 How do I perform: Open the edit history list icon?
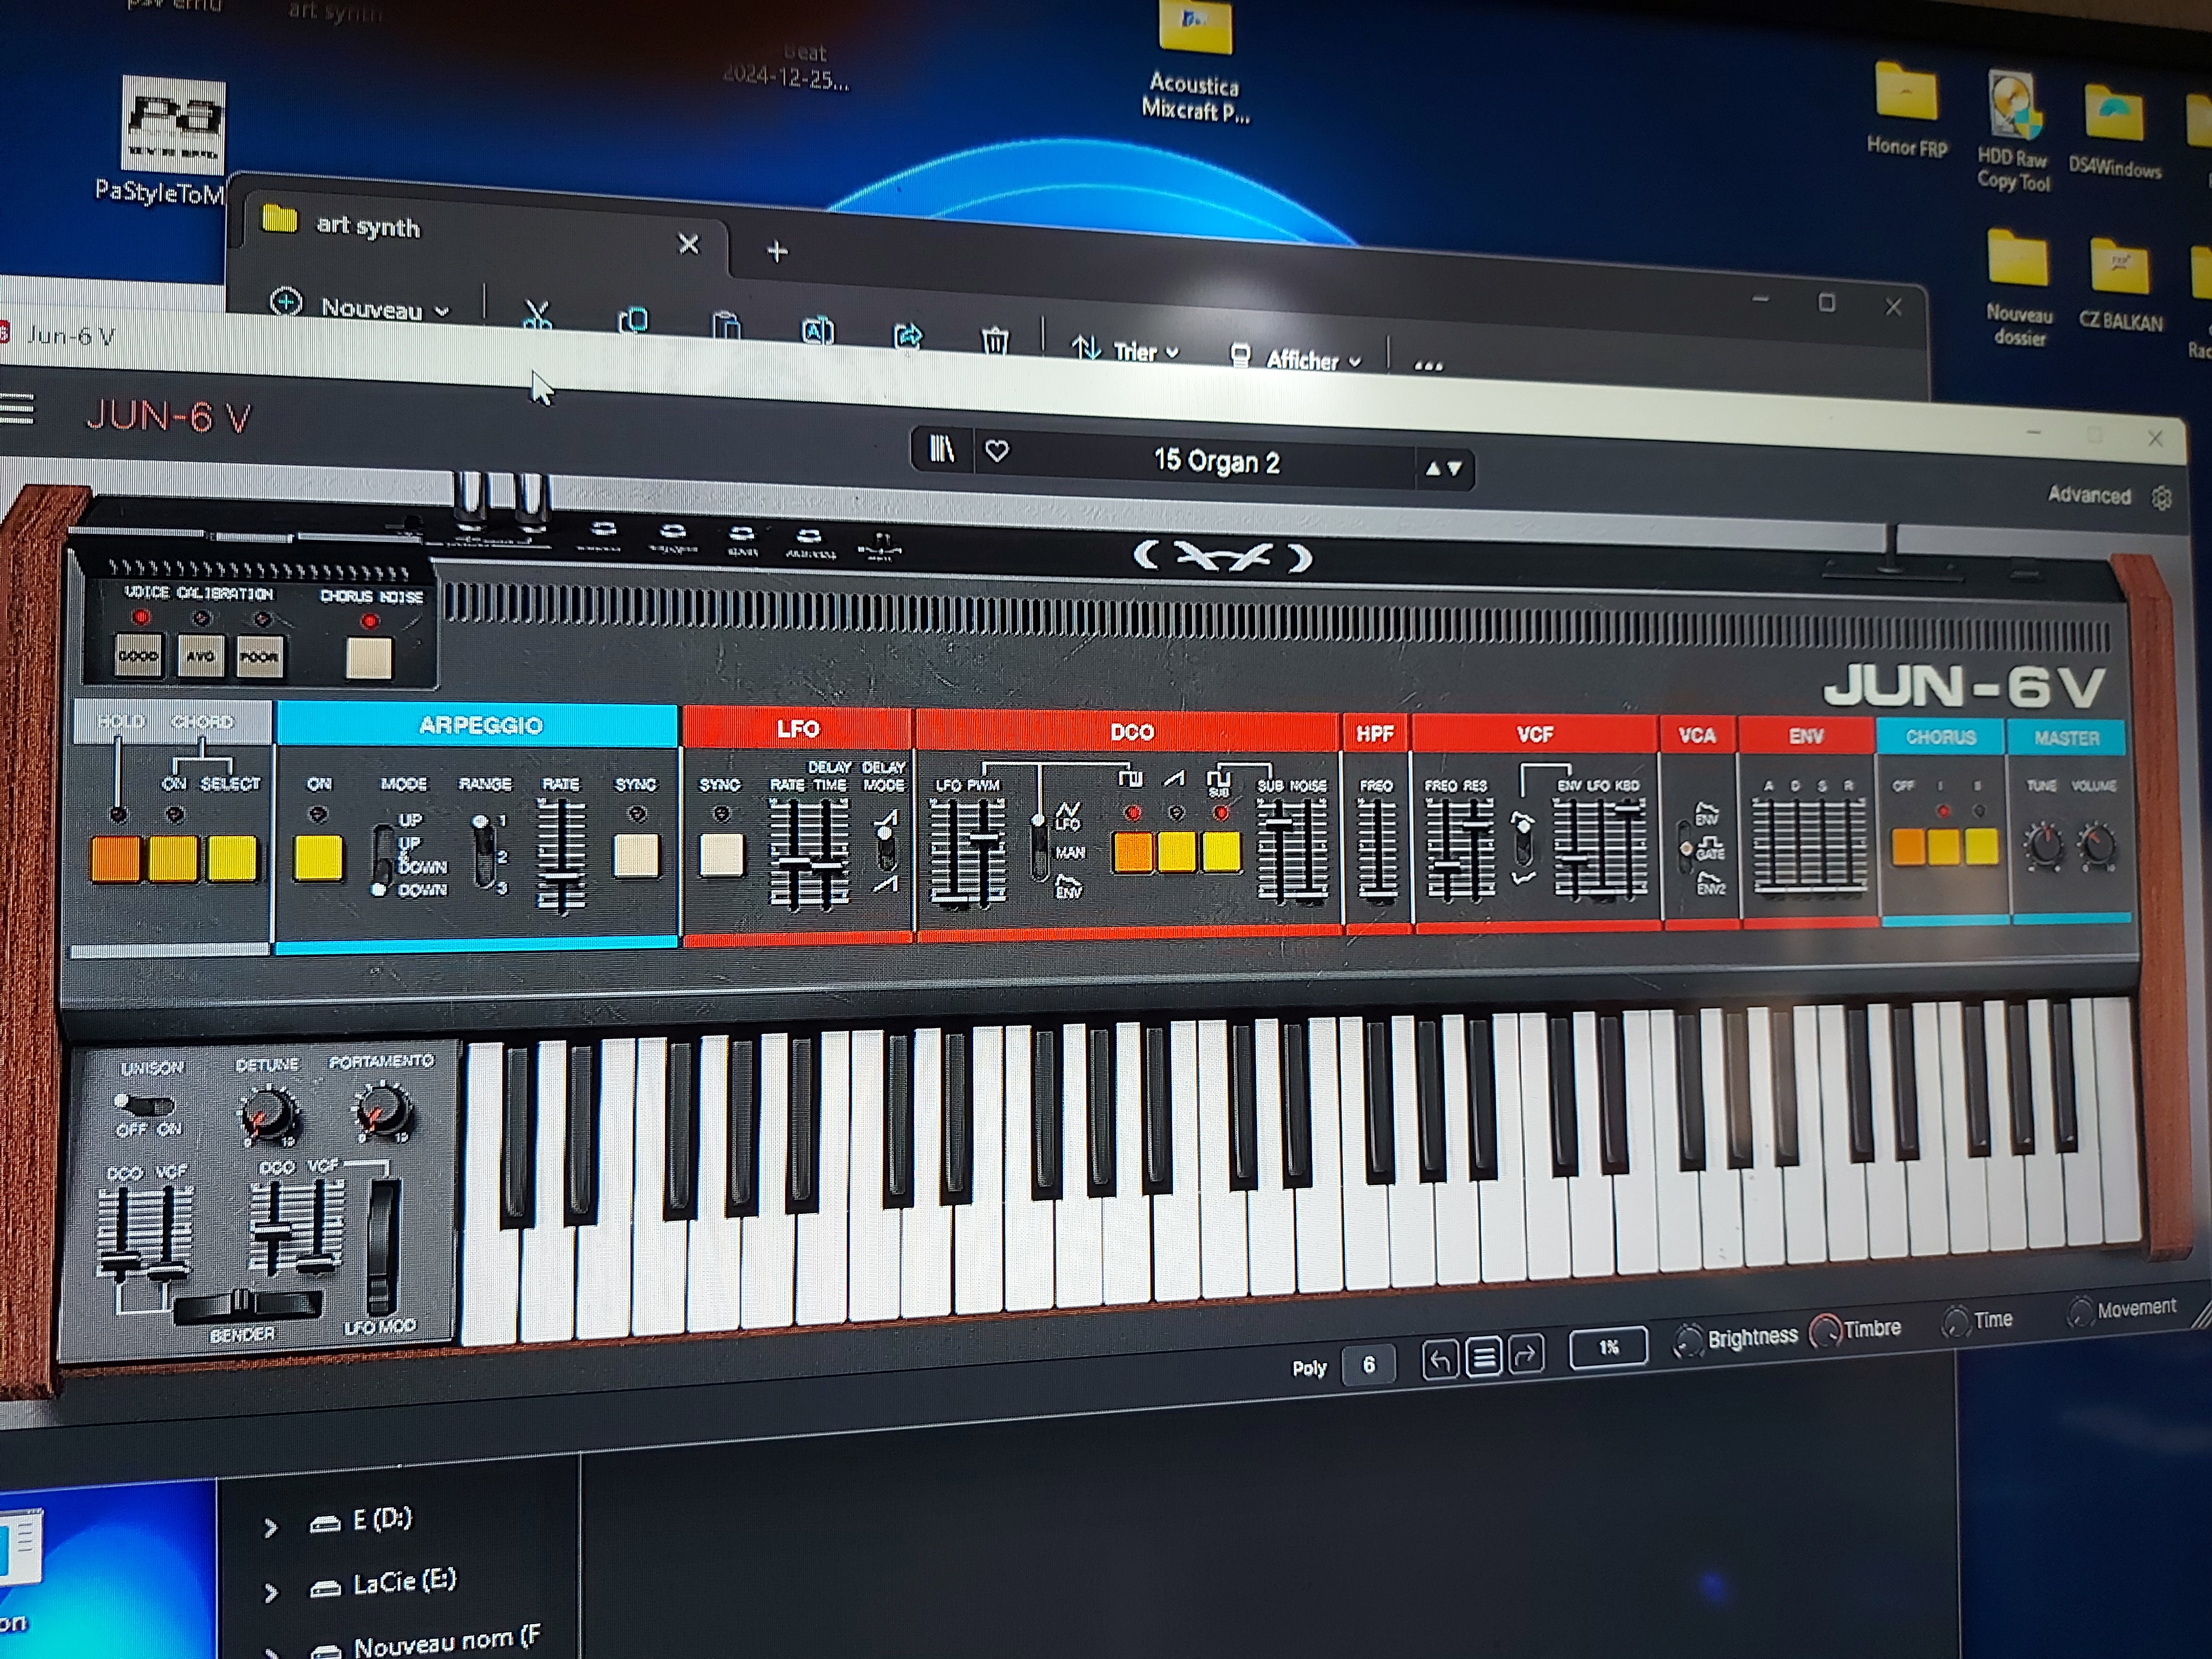point(1483,1357)
